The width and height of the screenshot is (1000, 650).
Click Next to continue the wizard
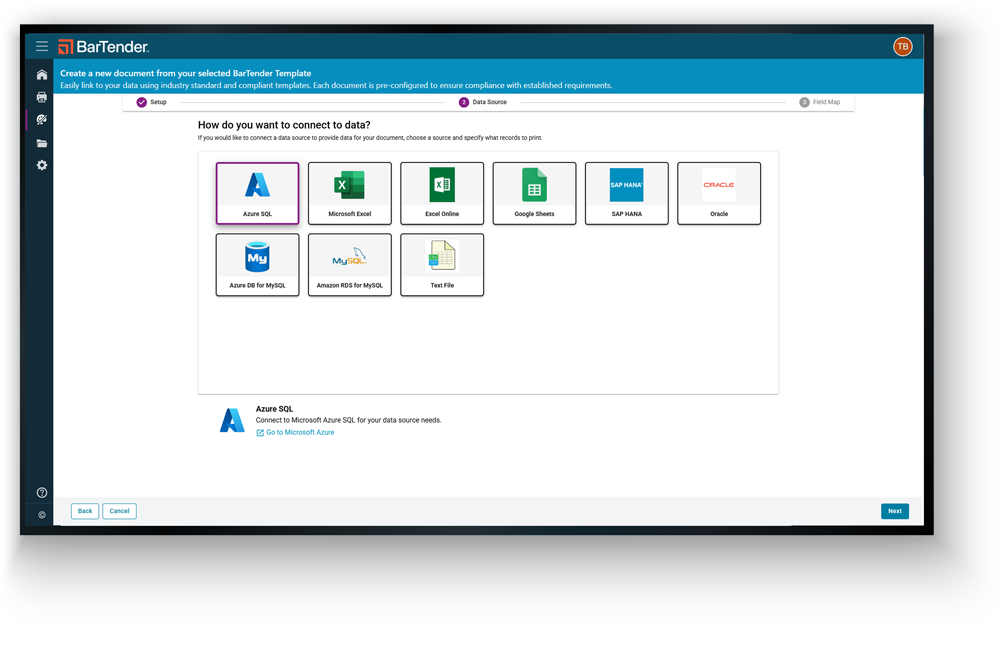click(895, 510)
